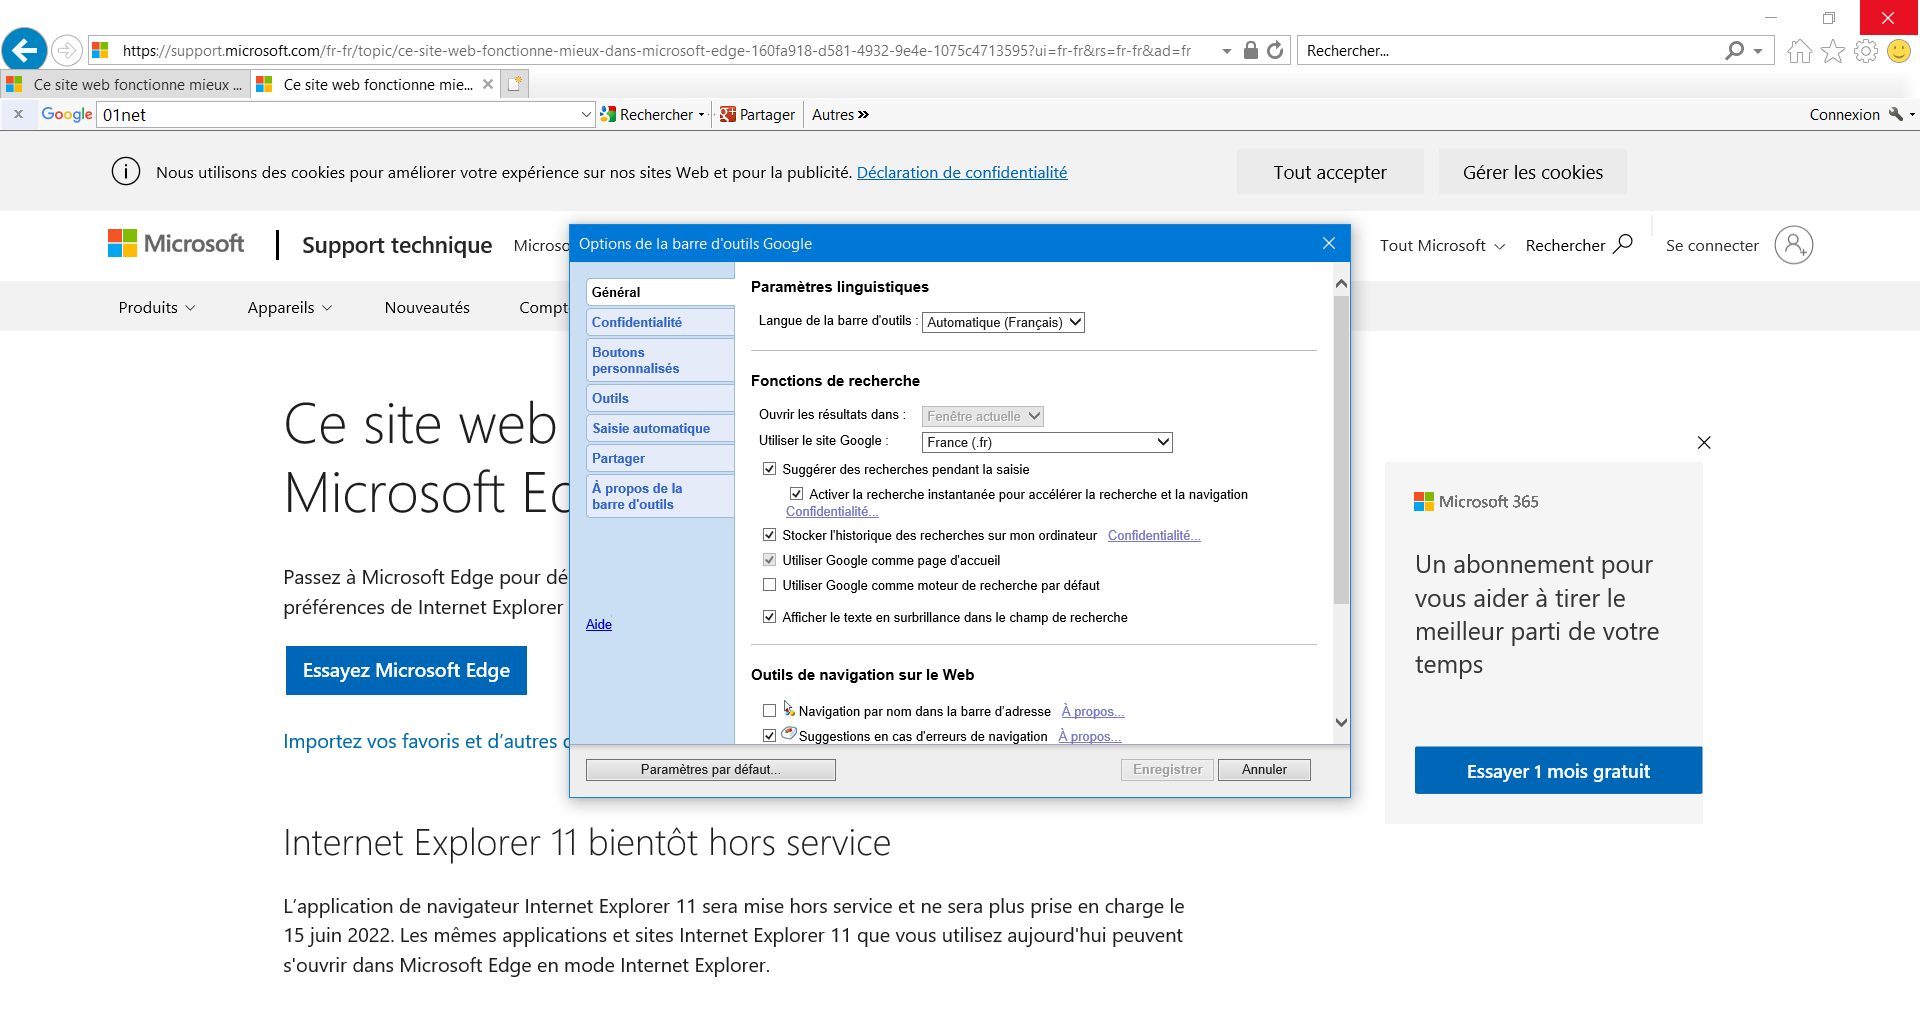This screenshot has width=1920, height=1030.
Task: Expand the Utiliser le site Google dropdown
Action: (1047, 442)
